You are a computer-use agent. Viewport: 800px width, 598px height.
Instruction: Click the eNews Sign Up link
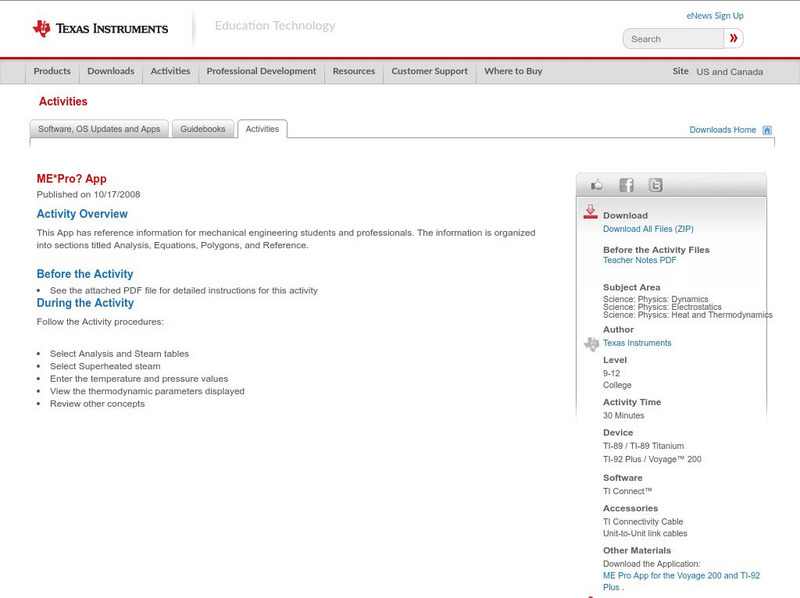(x=714, y=16)
